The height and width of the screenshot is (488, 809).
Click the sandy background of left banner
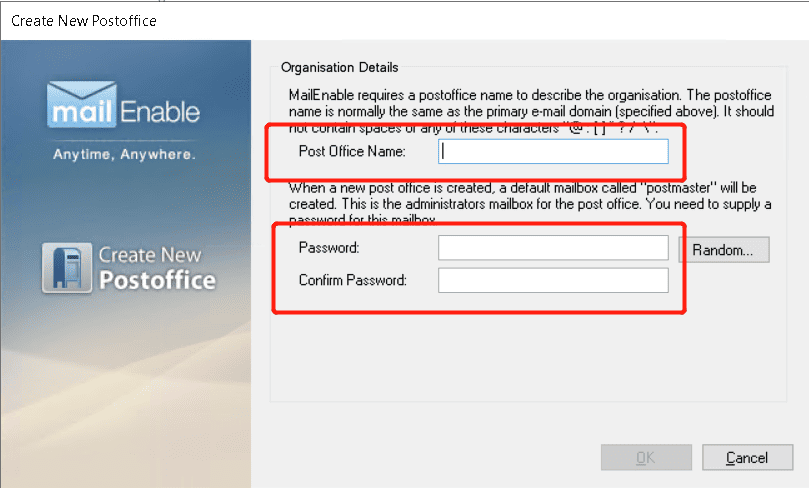(125, 400)
